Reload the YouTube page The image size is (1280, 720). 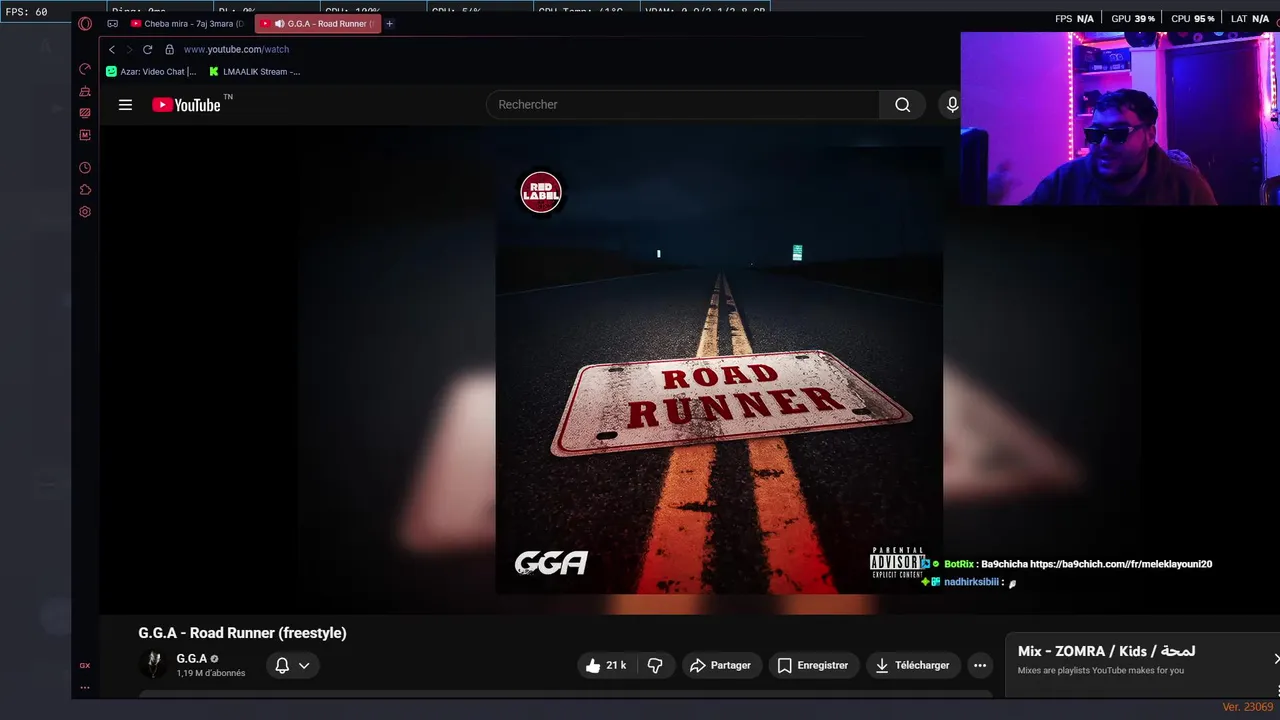pos(148,49)
